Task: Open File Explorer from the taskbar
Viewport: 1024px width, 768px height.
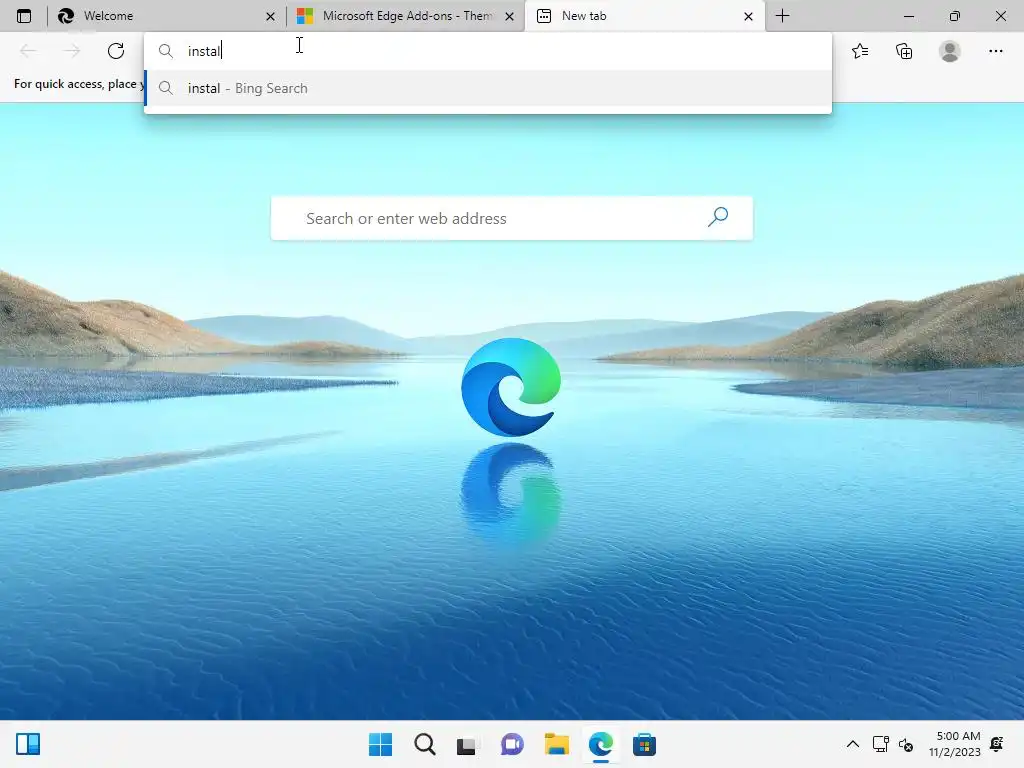Action: tap(556, 744)
